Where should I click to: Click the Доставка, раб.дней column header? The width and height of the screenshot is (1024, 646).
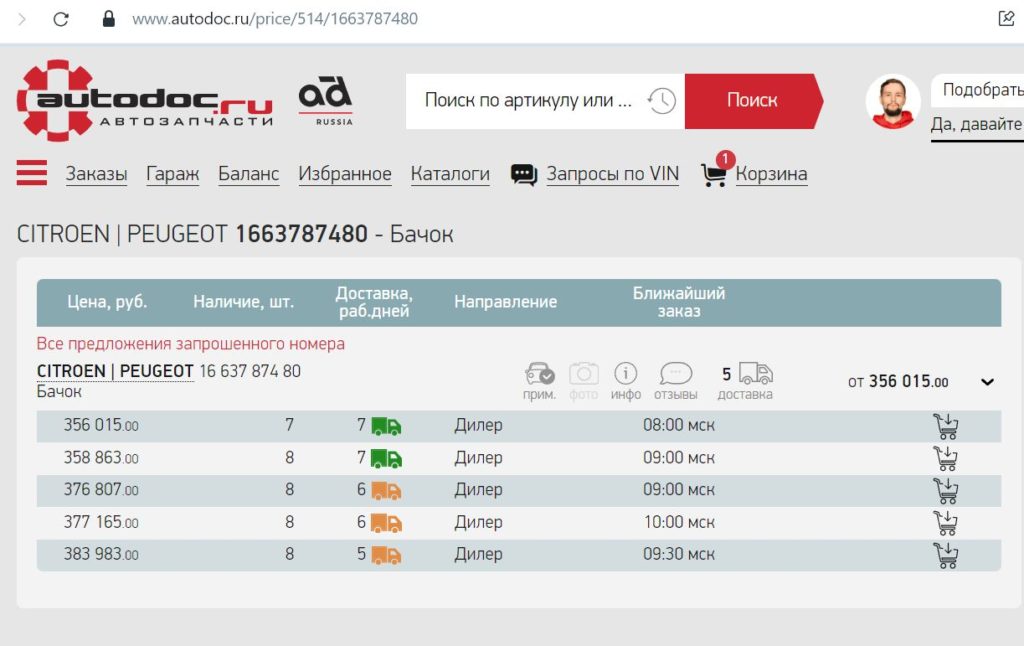(374, 302)
